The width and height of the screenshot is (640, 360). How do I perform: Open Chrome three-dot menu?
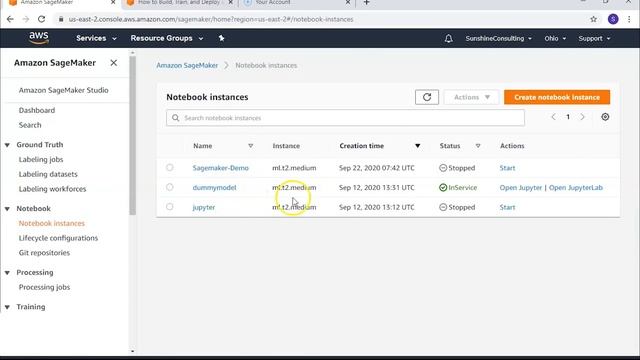point(629,19)
